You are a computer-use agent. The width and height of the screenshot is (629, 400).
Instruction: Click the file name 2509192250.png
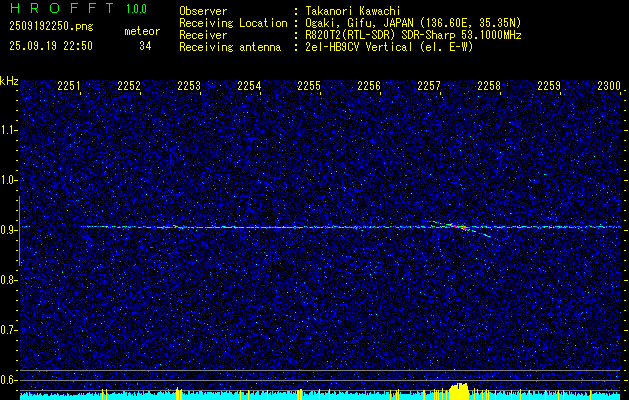[51, 27]
